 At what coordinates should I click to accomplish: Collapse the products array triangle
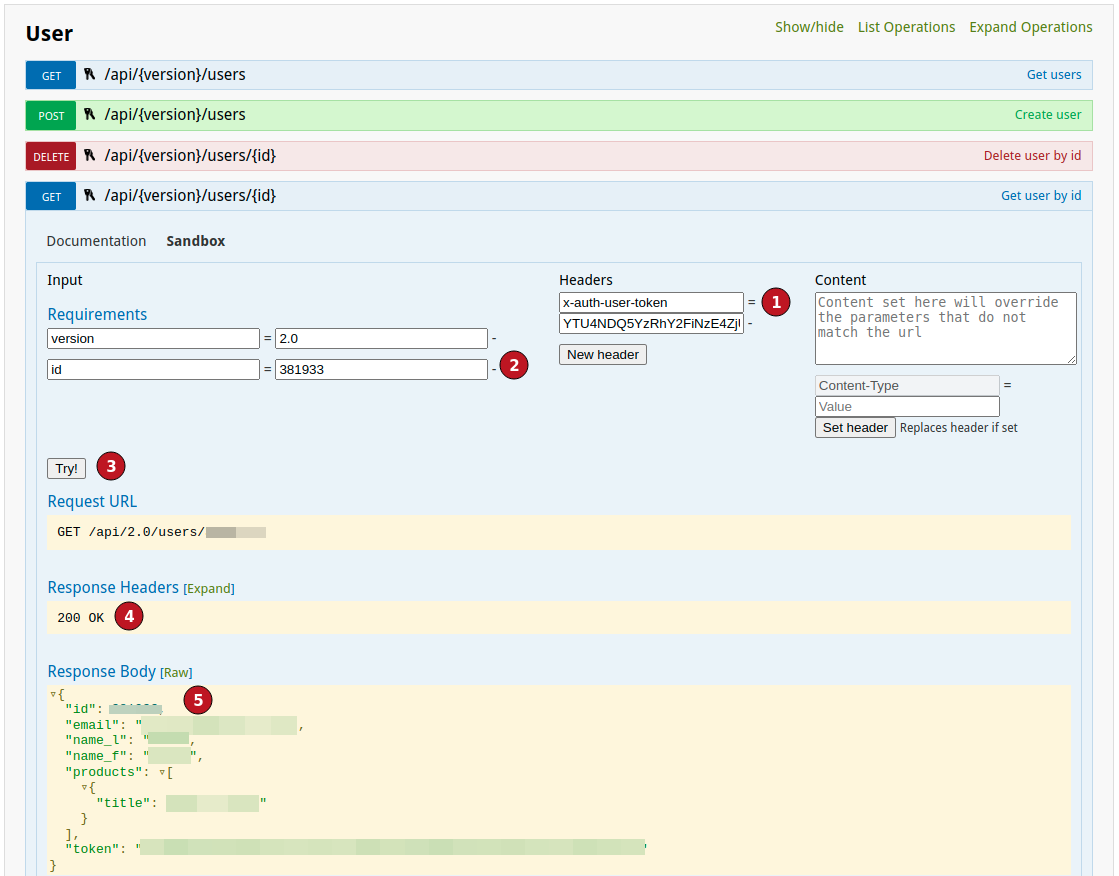pos(162,772)
